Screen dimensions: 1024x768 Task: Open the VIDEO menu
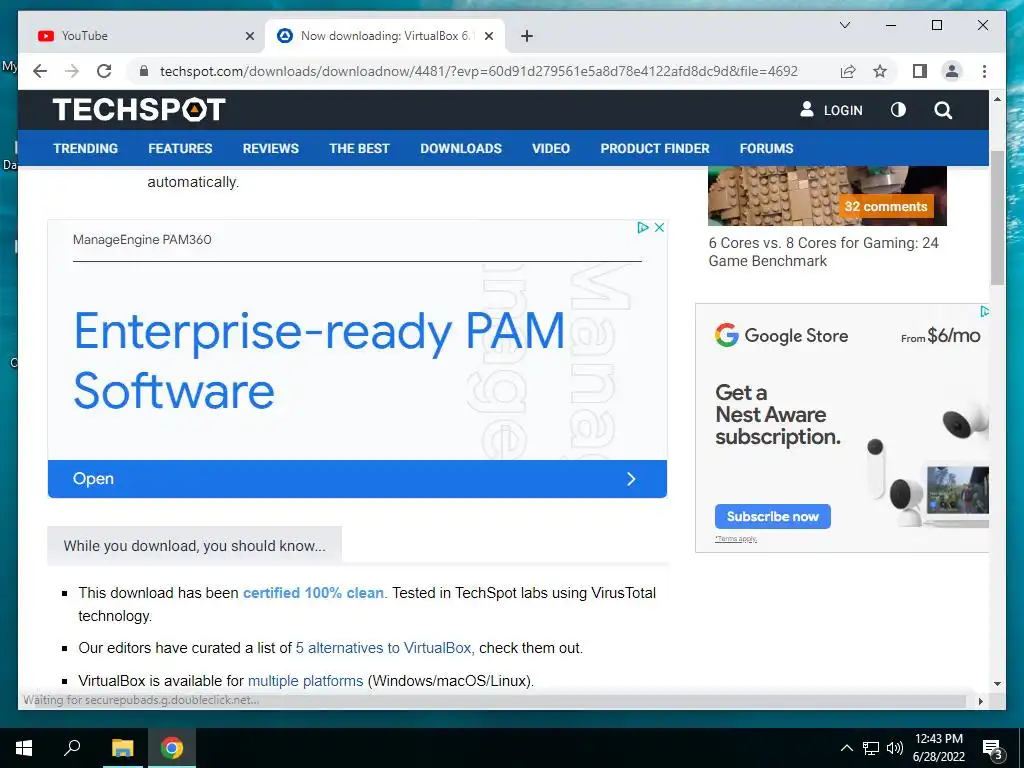click(551, 148)
